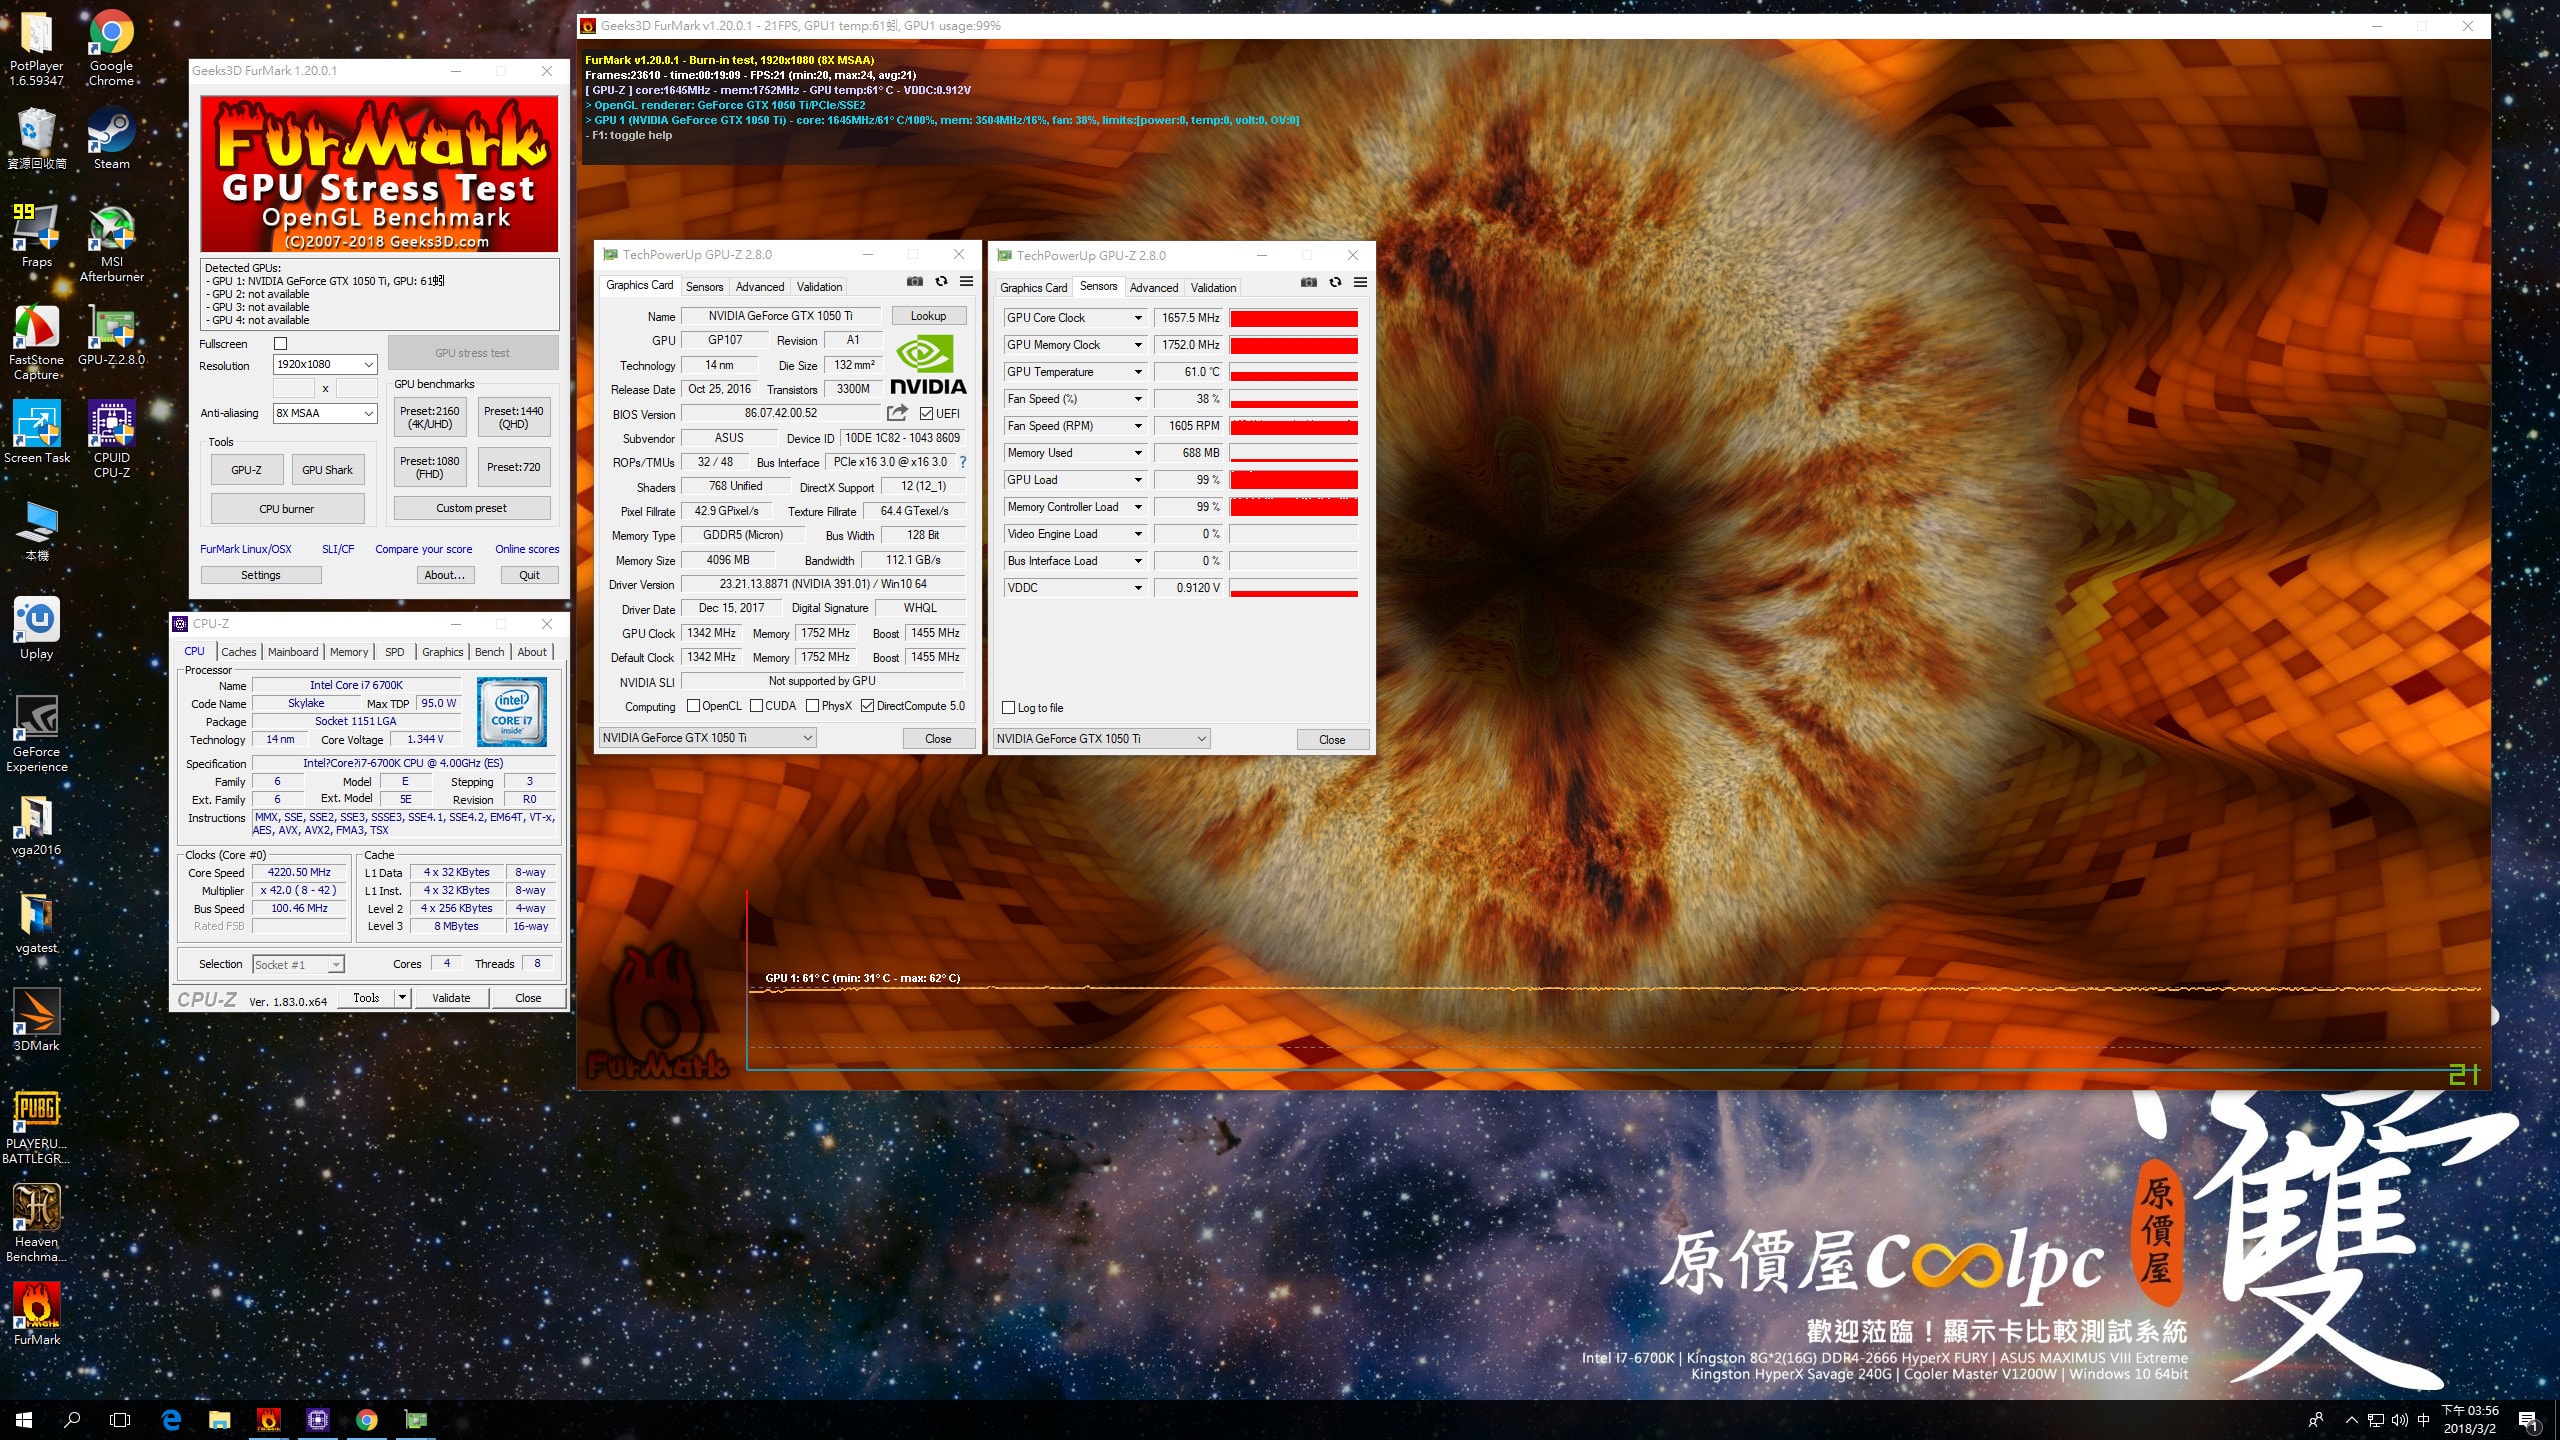The height and width of the screenshot is (1440, 2560).
Task: Click CPU burner button in FurMark
Action: (x=287, y=509)
